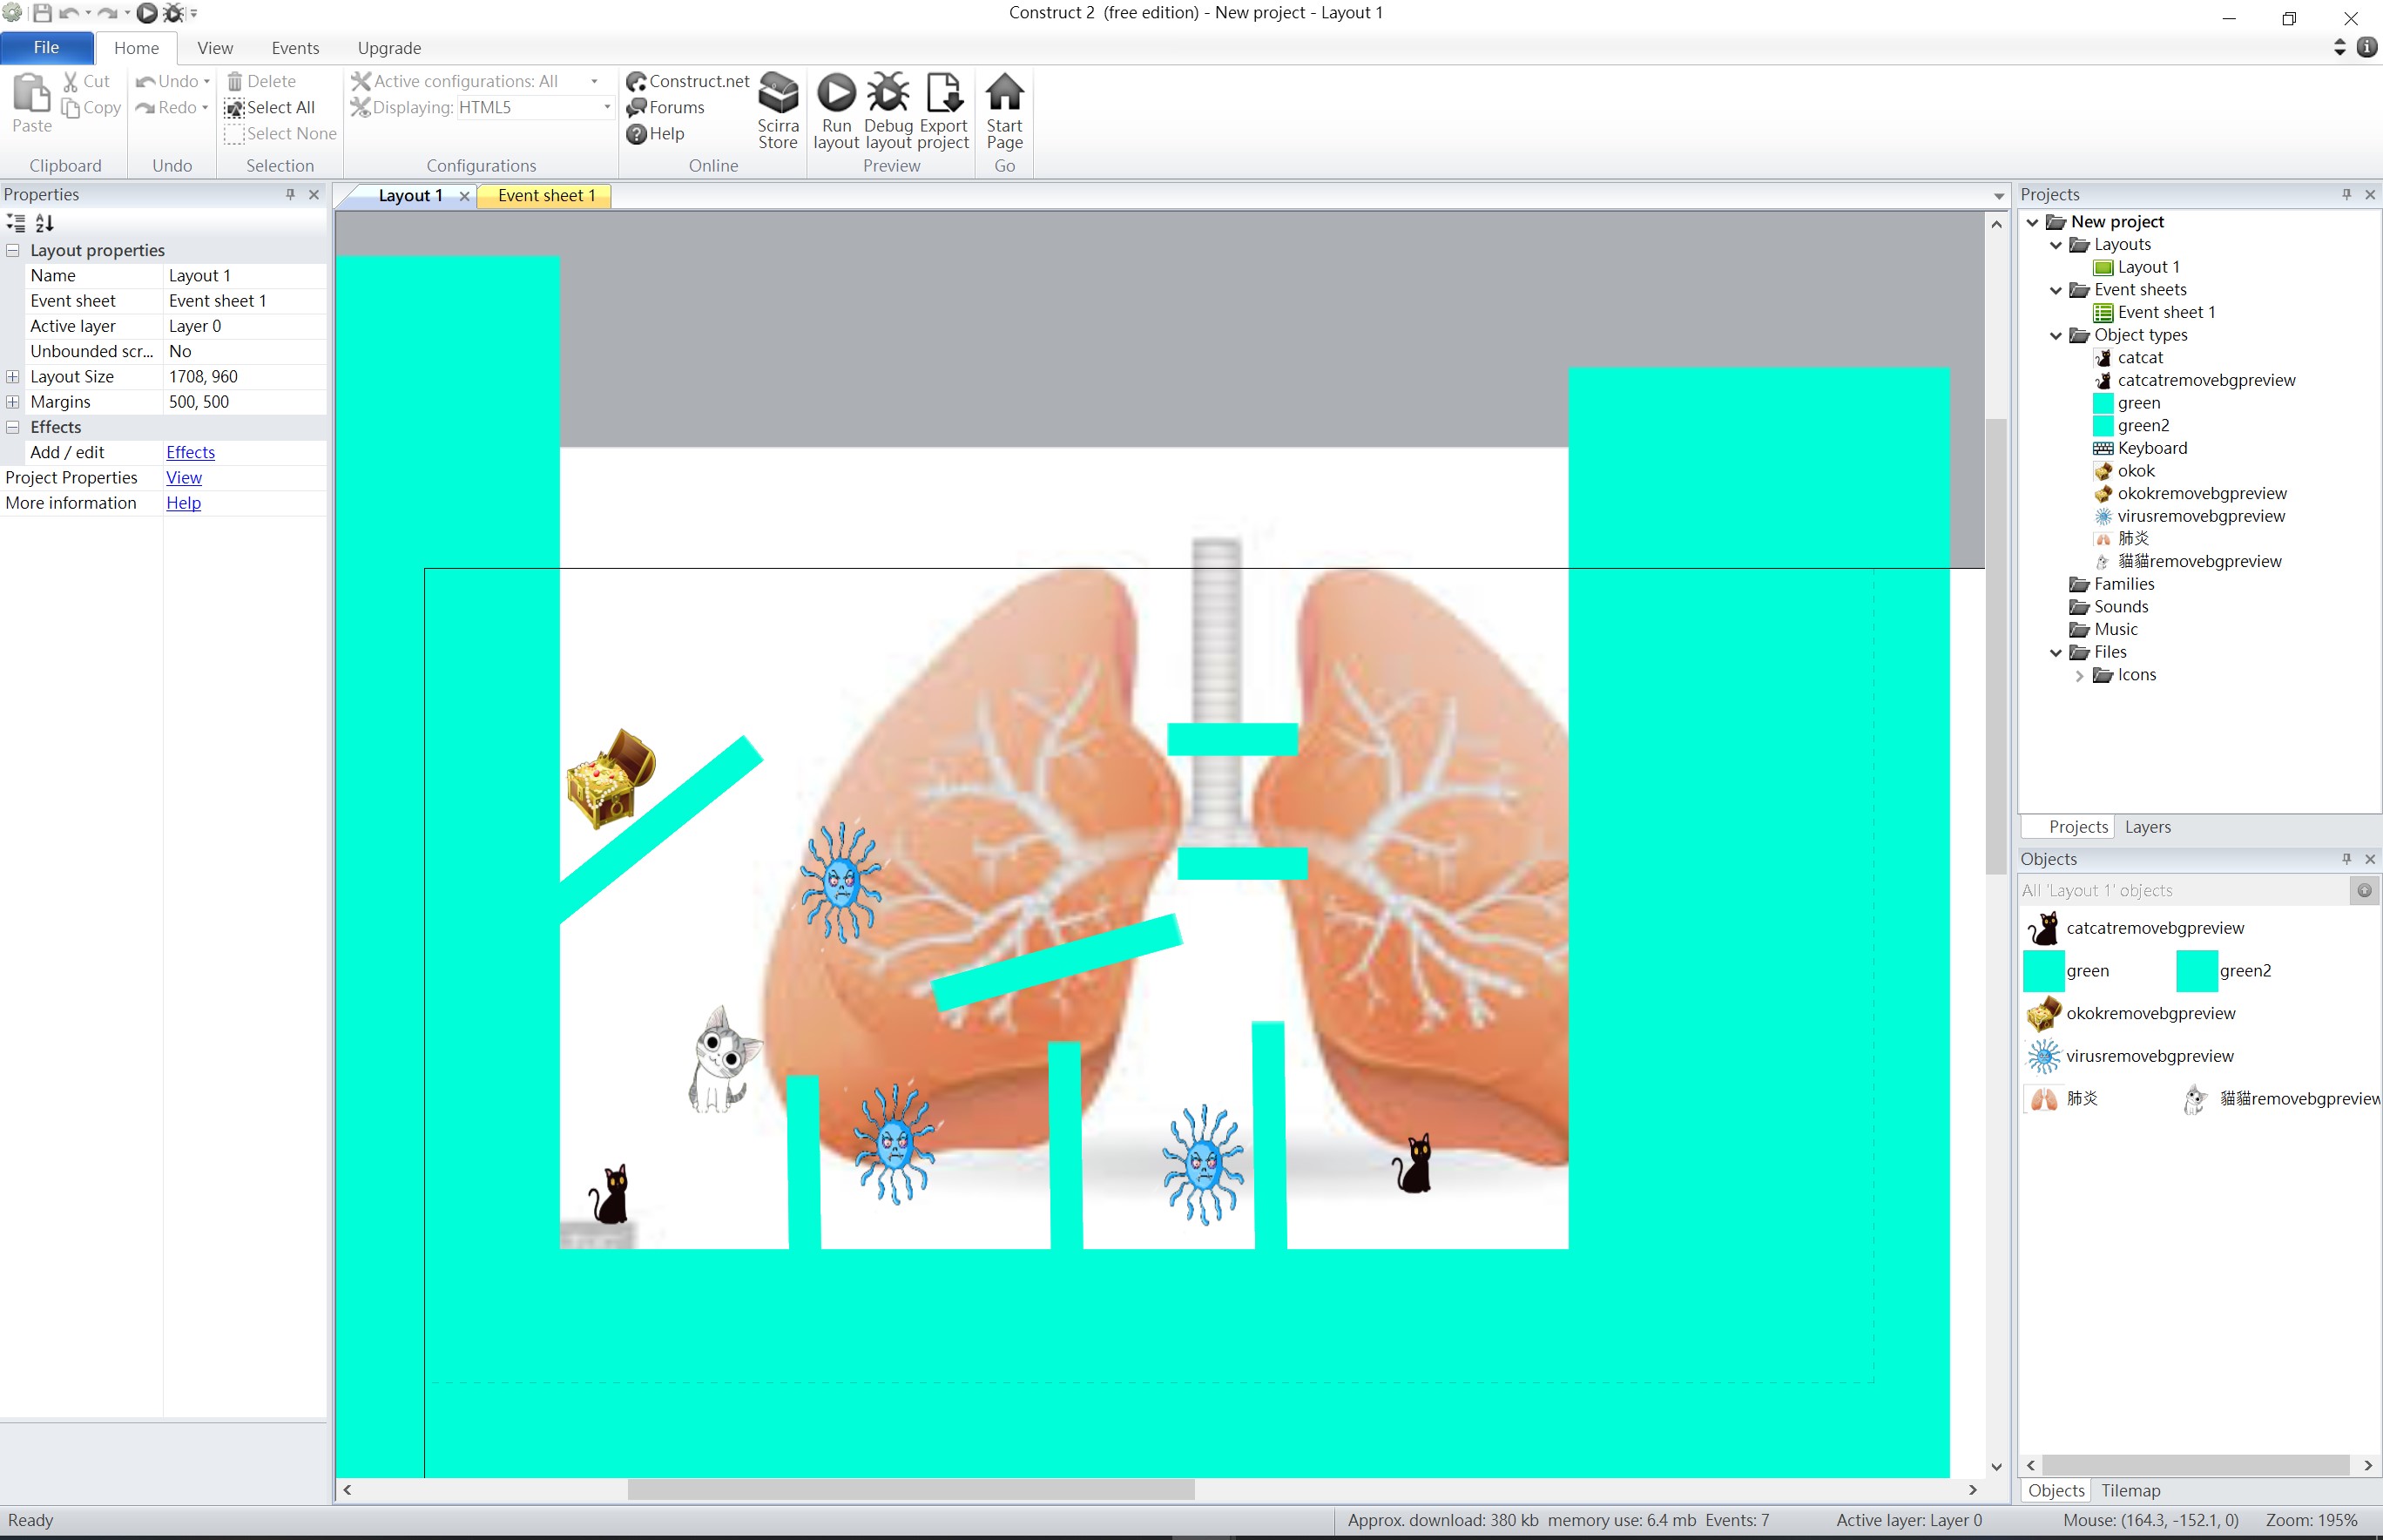Switch to the Event sheet 1 tab
Viewport: 2383px width, 1540px height.
[546, 196]
